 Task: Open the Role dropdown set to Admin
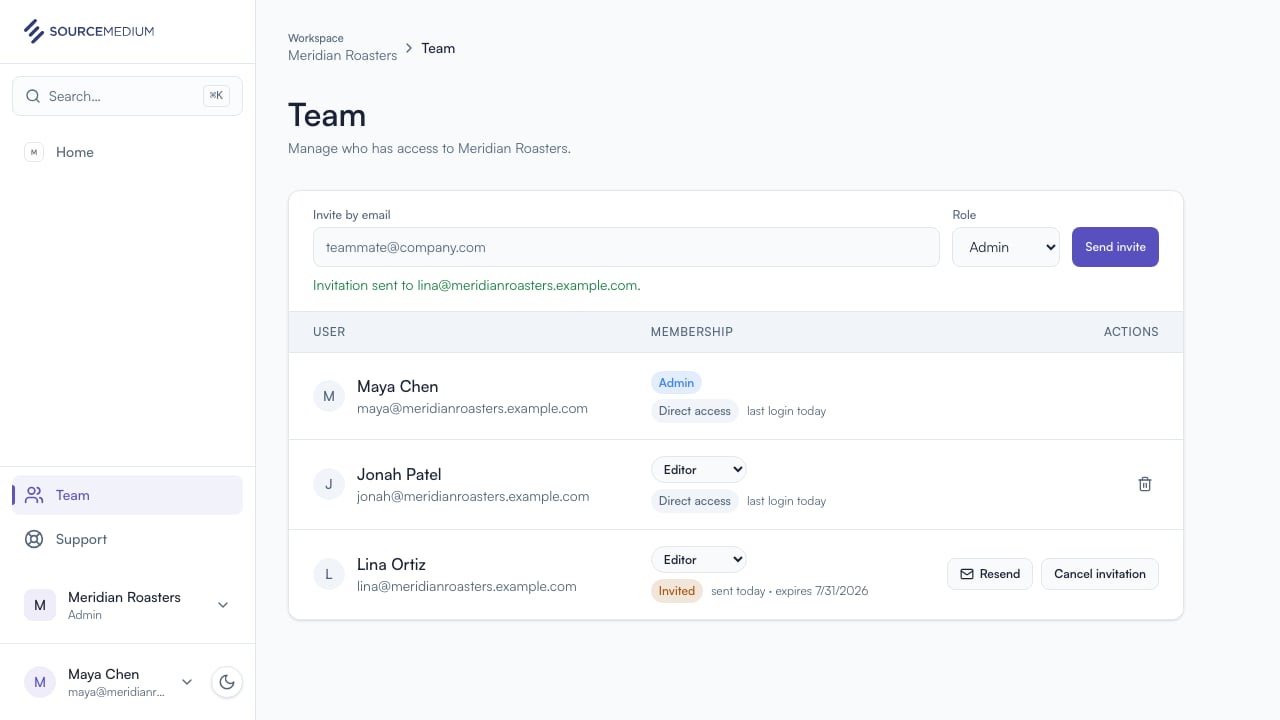(1006, 247)
